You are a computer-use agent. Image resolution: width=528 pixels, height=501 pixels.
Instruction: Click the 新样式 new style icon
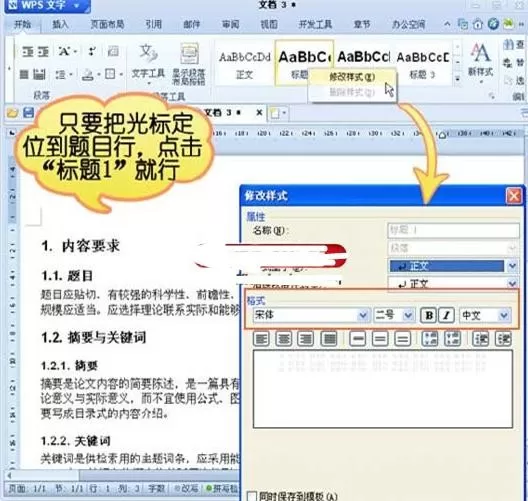pos(480,59)
